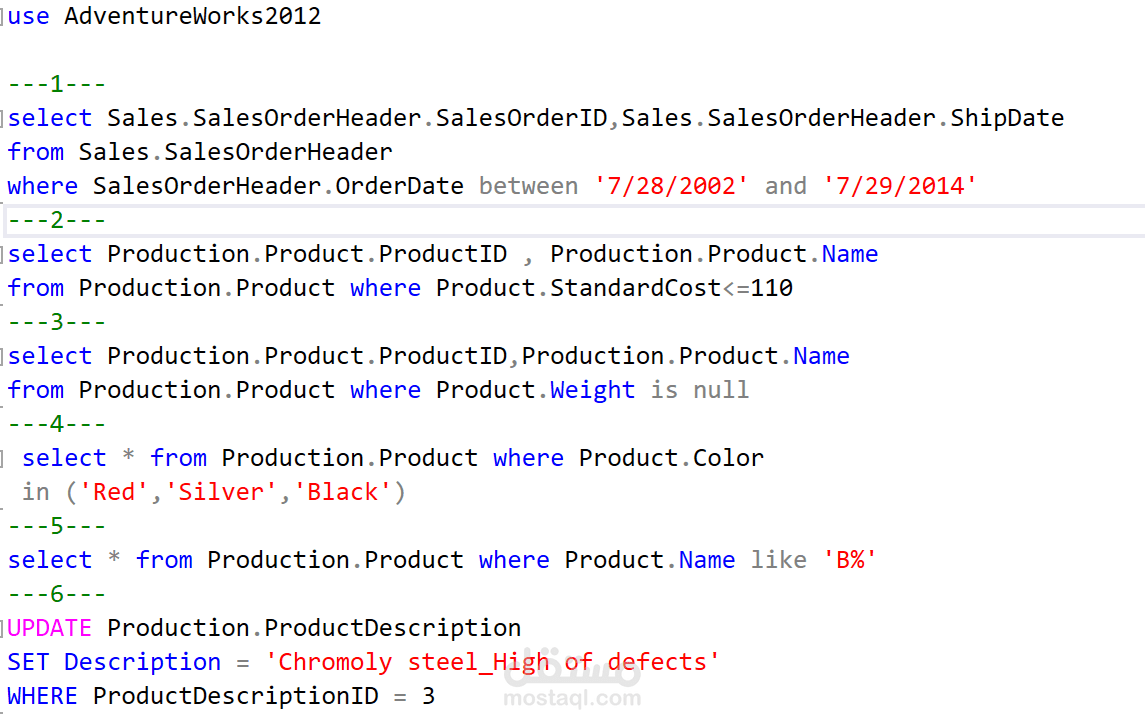Image resolution: width=1145 pixels, height=724 pixels.
Task: Click the pink UPDATE keyword
Action: click(50, 628)
